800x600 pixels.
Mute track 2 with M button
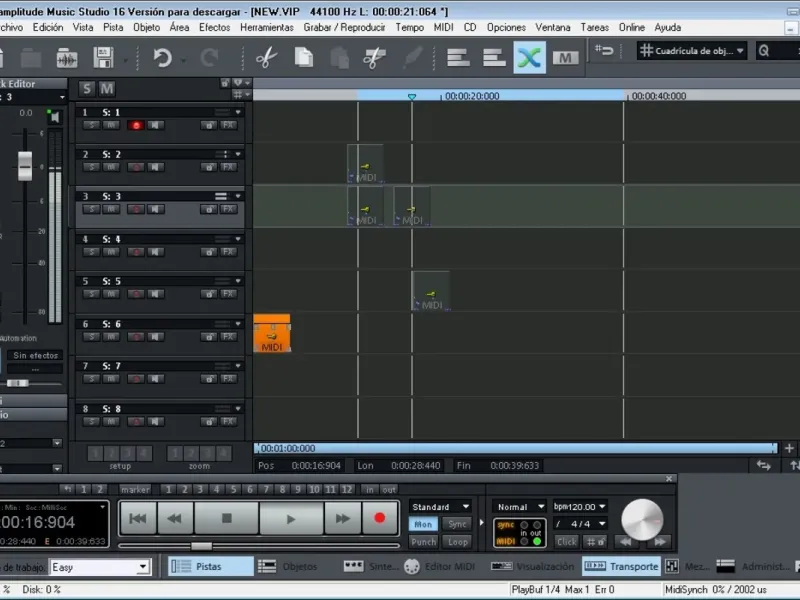click(x=111, y=168)
